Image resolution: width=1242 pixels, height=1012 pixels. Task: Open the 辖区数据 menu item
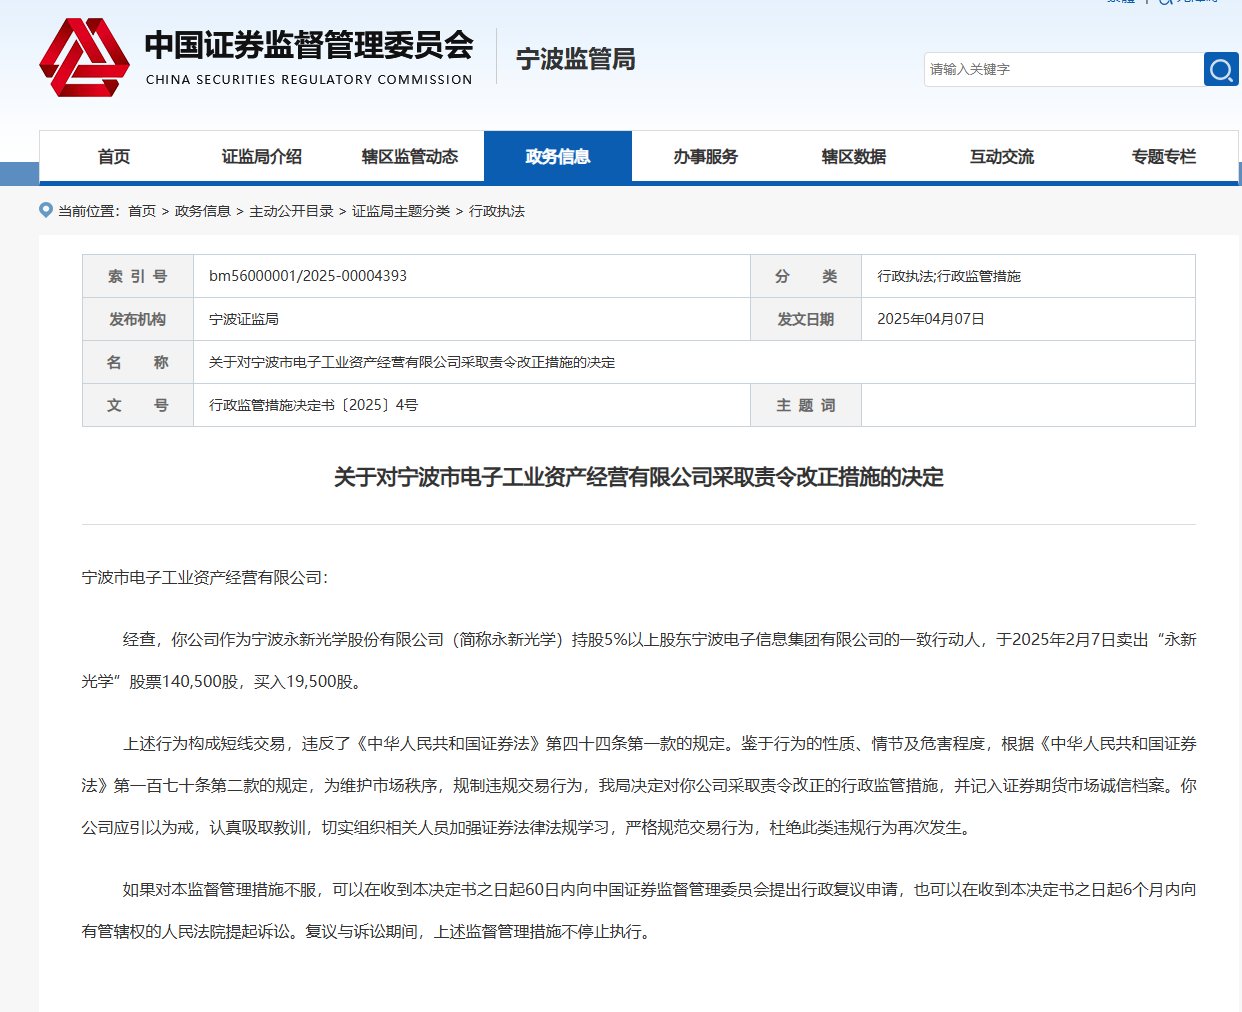tap(853, 156)
